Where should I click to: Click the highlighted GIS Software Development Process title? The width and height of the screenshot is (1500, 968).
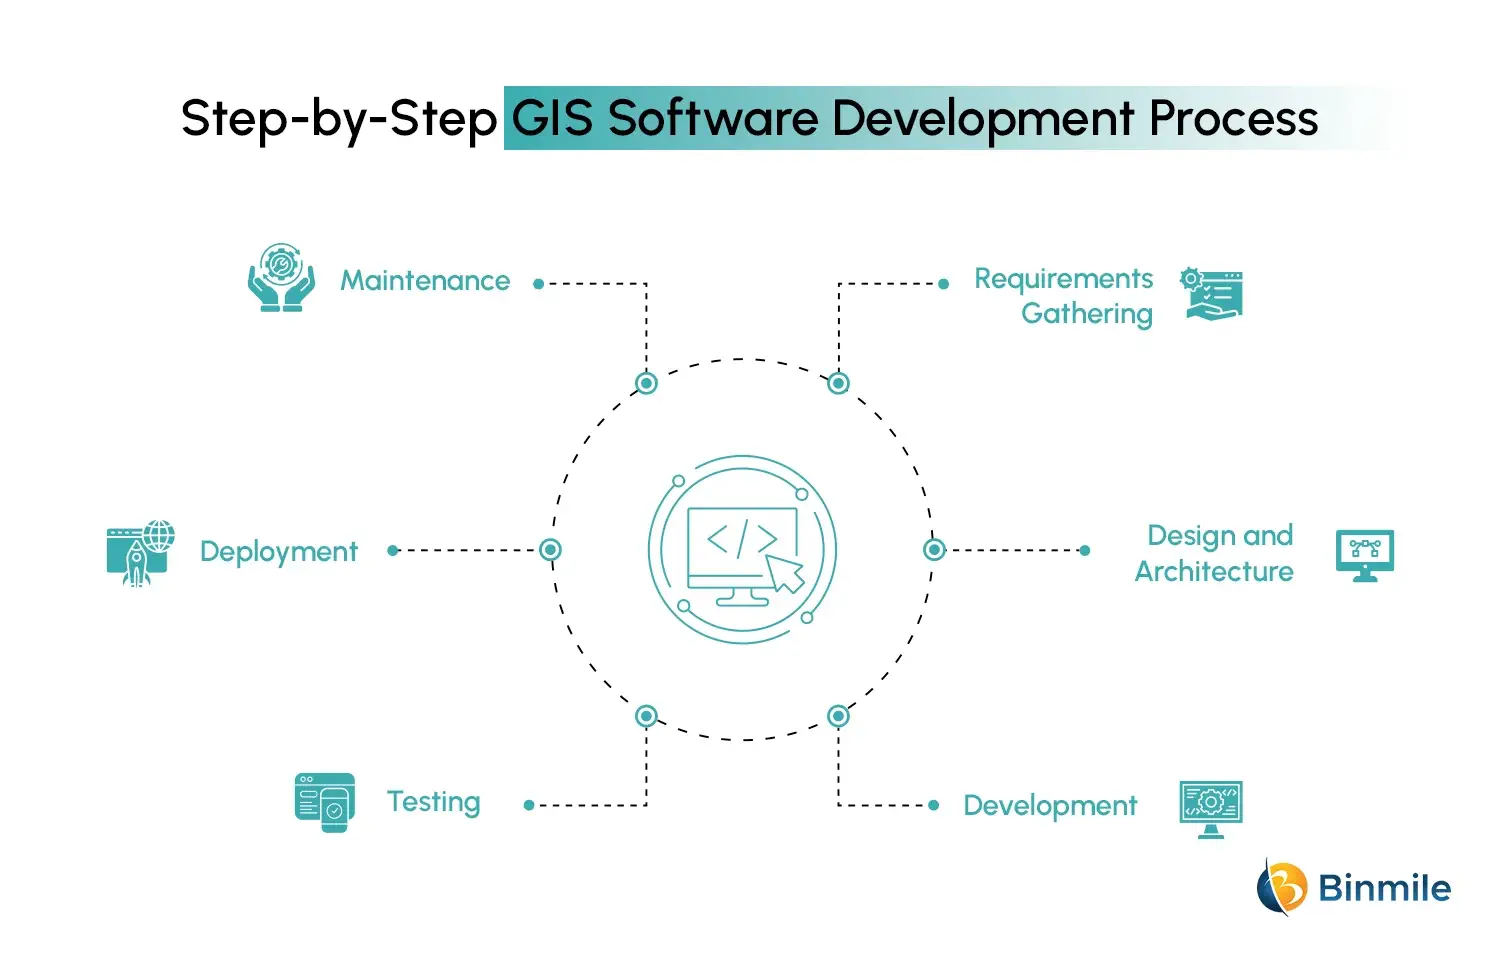tap(915, 119)
